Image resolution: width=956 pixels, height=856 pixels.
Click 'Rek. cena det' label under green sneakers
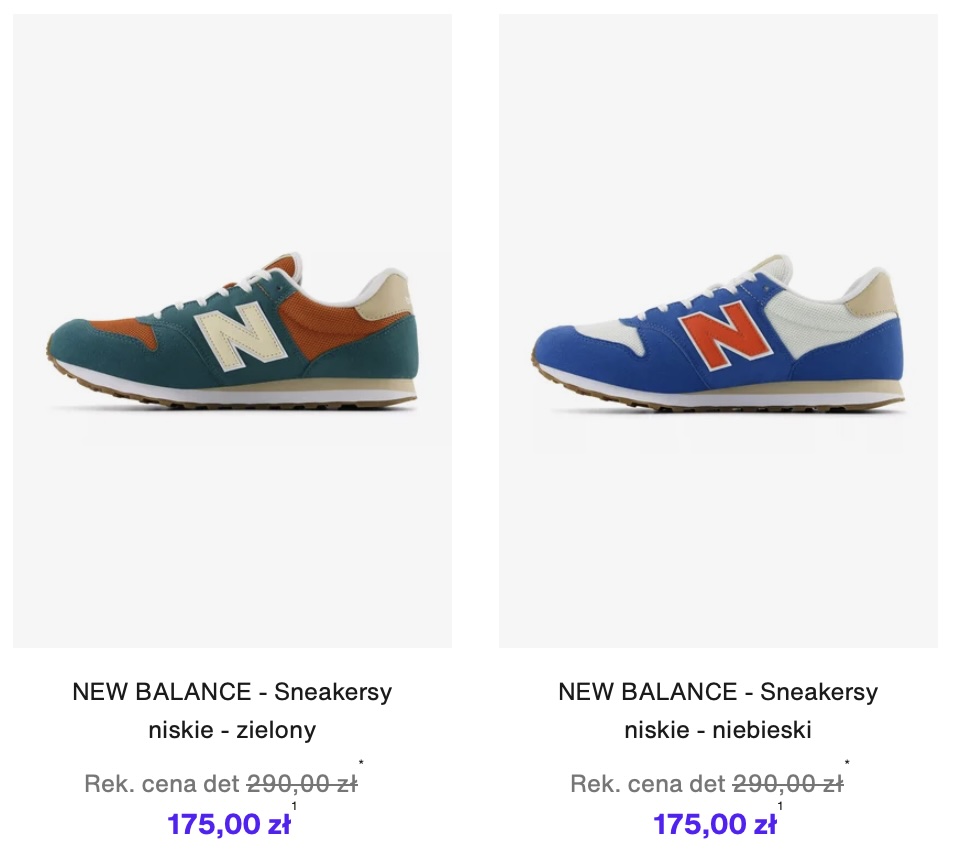point(161,784)
